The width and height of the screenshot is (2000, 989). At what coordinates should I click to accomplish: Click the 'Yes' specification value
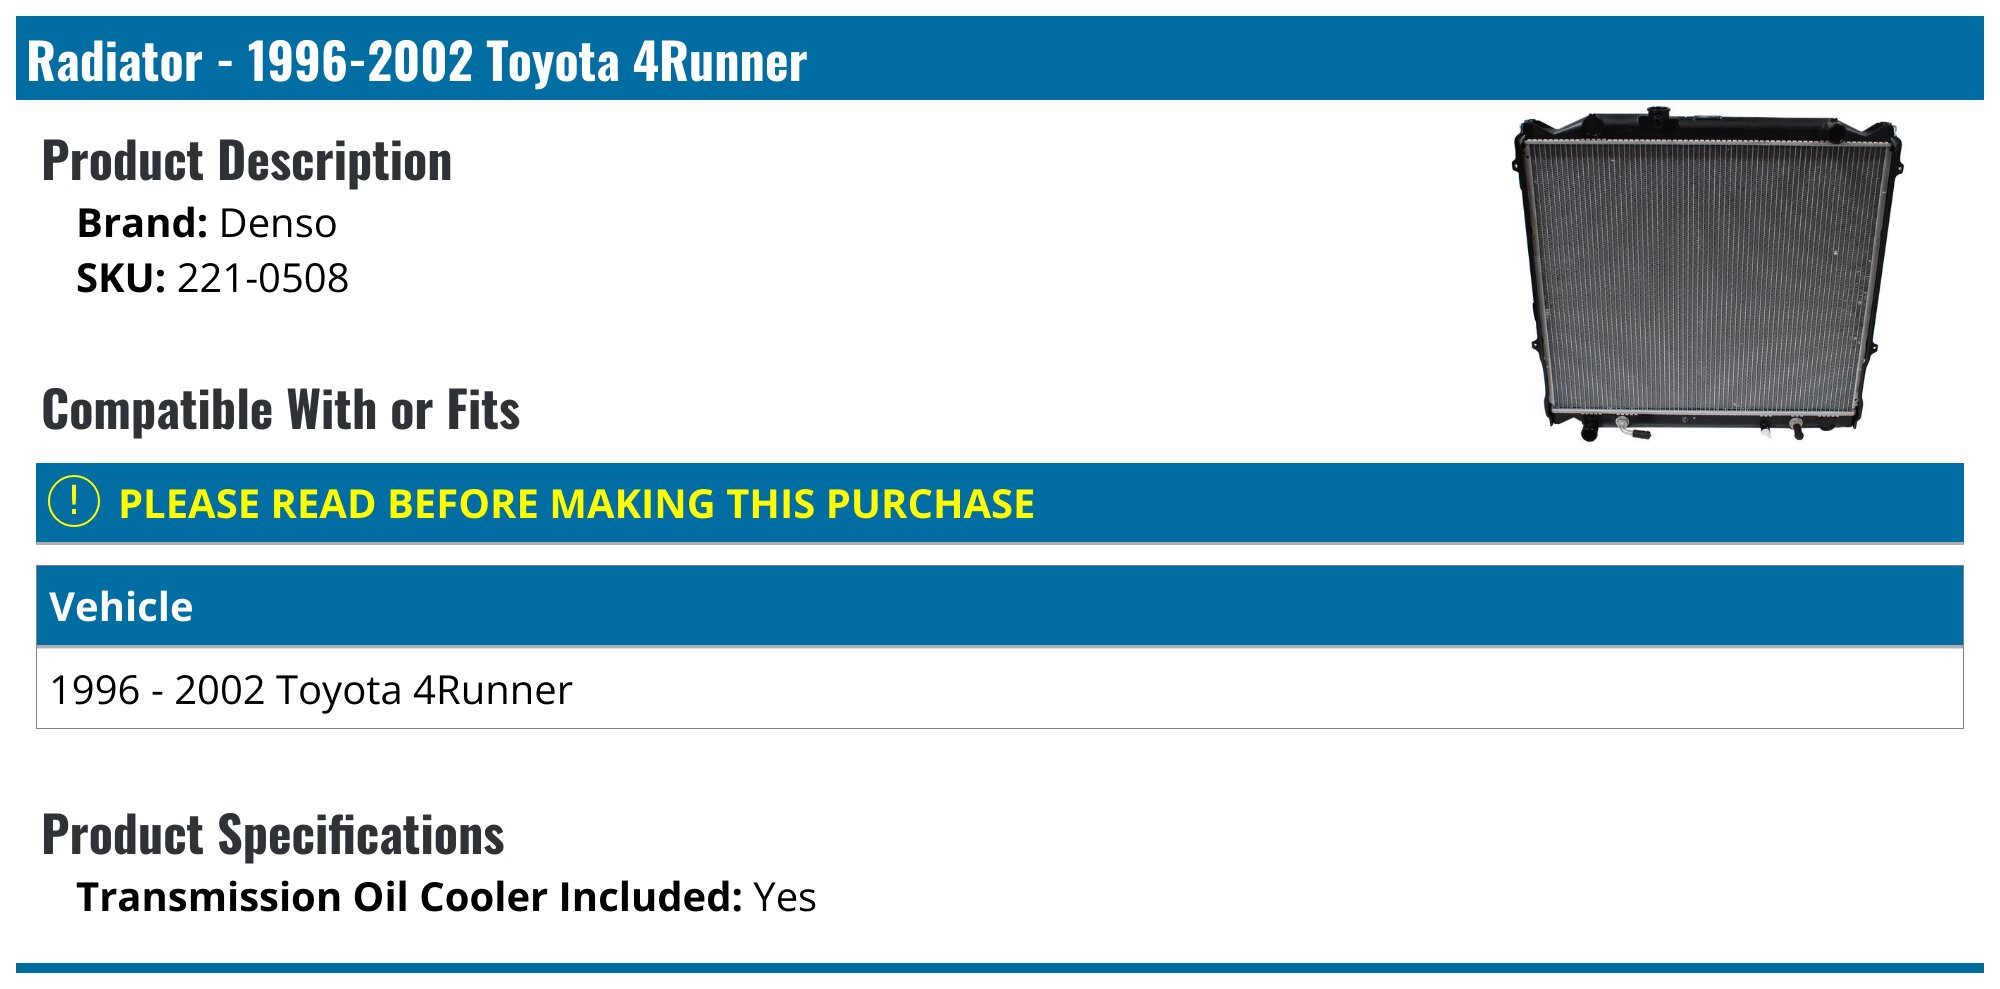click(785, 897)
